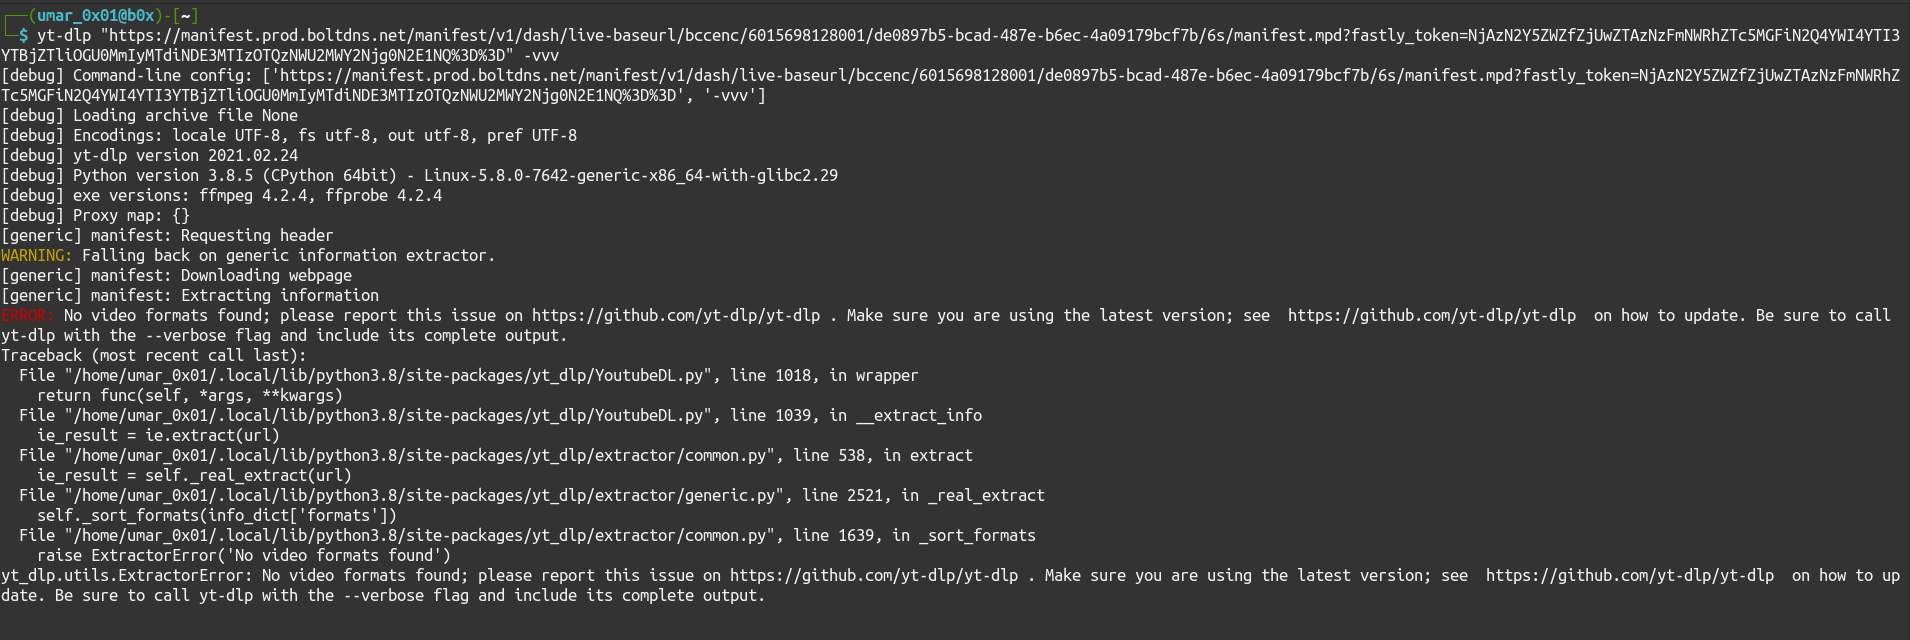Click the generic.py path for line 2521
This screenshot has width=1910, height=640.
[x=426, y=496]
